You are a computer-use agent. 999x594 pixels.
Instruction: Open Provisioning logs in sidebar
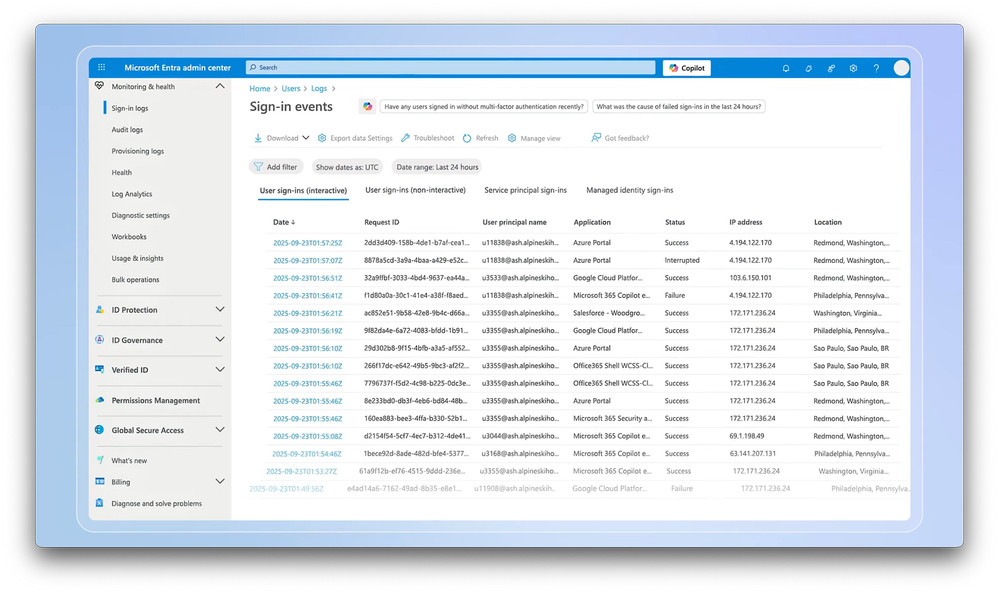tap(138, 151)
